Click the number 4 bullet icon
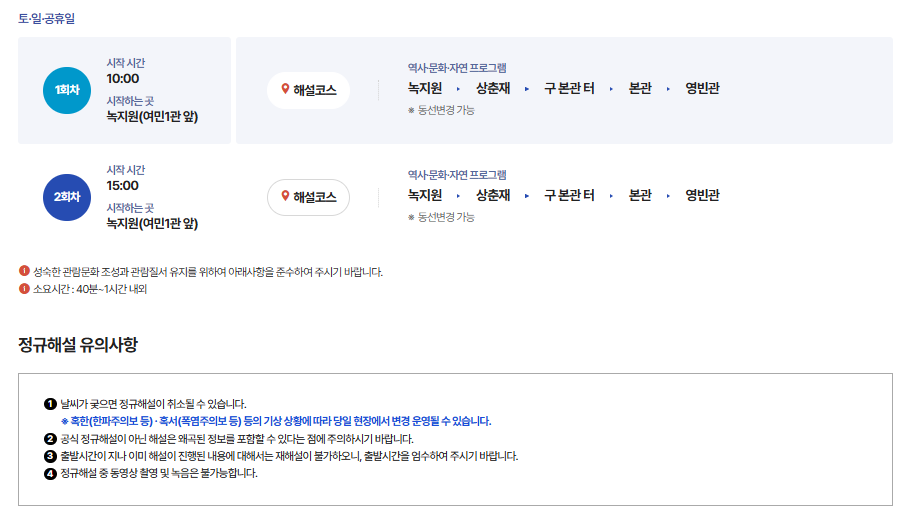Viewport: 911px width, 524px height. (51, 473)
